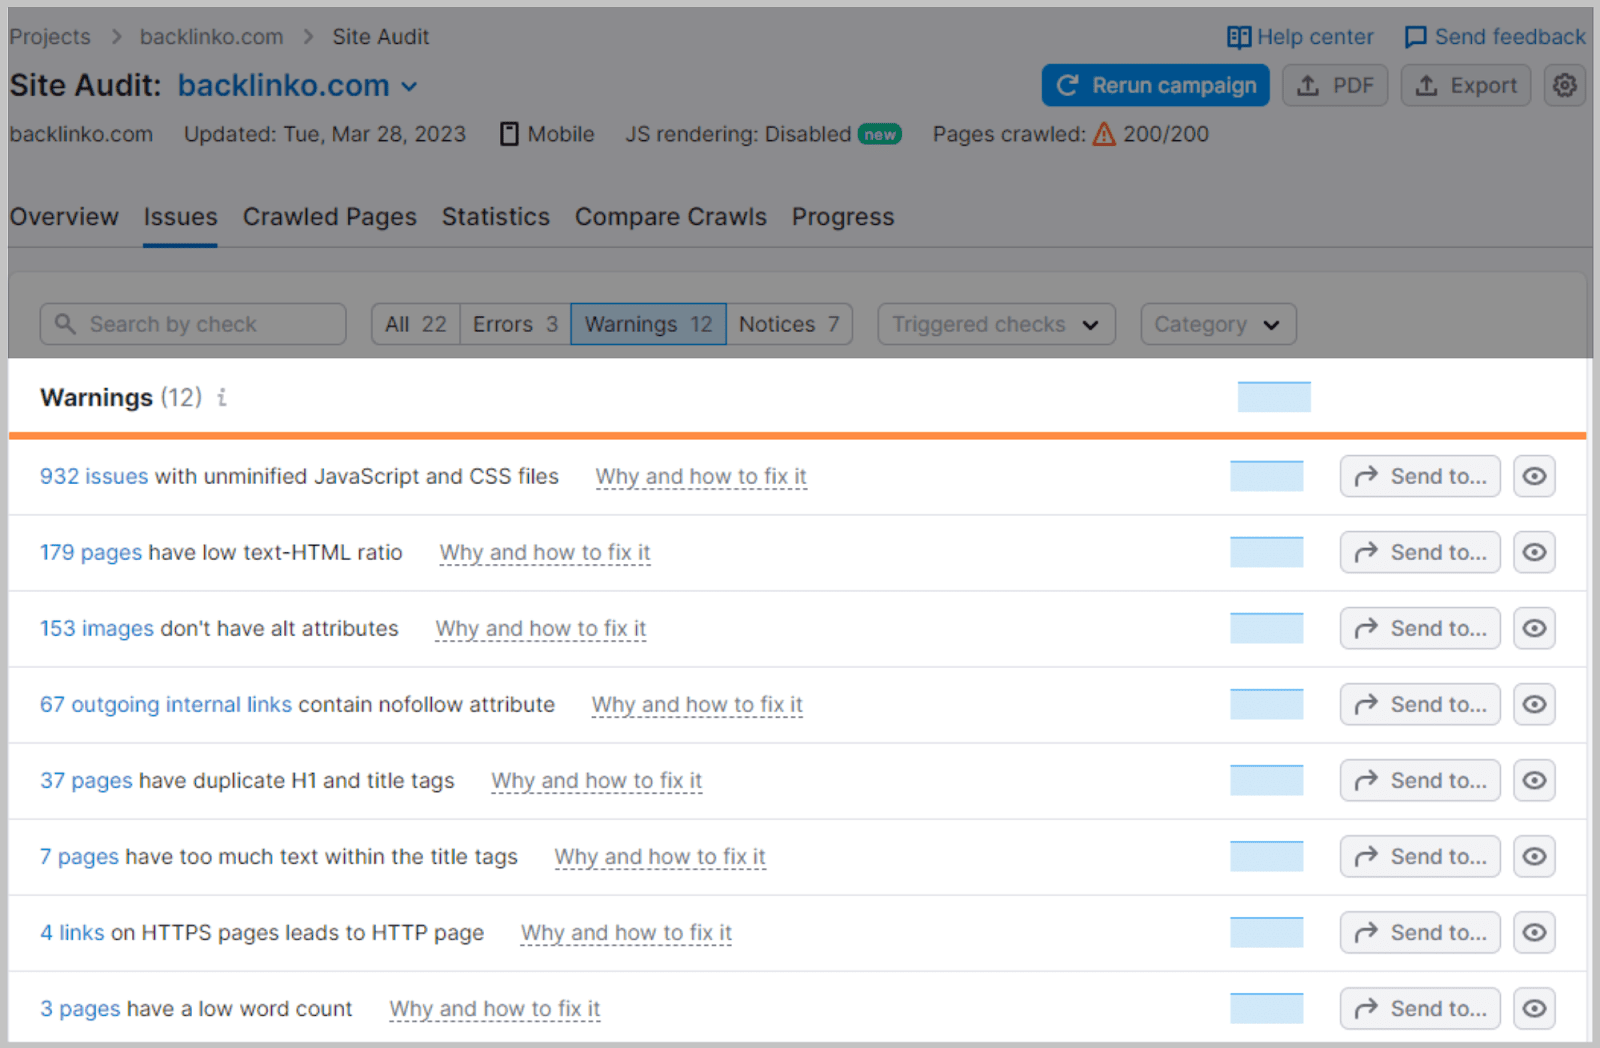Hide the duplicate H1 and title issue
The image size is (1600, 1048).
1534,780
